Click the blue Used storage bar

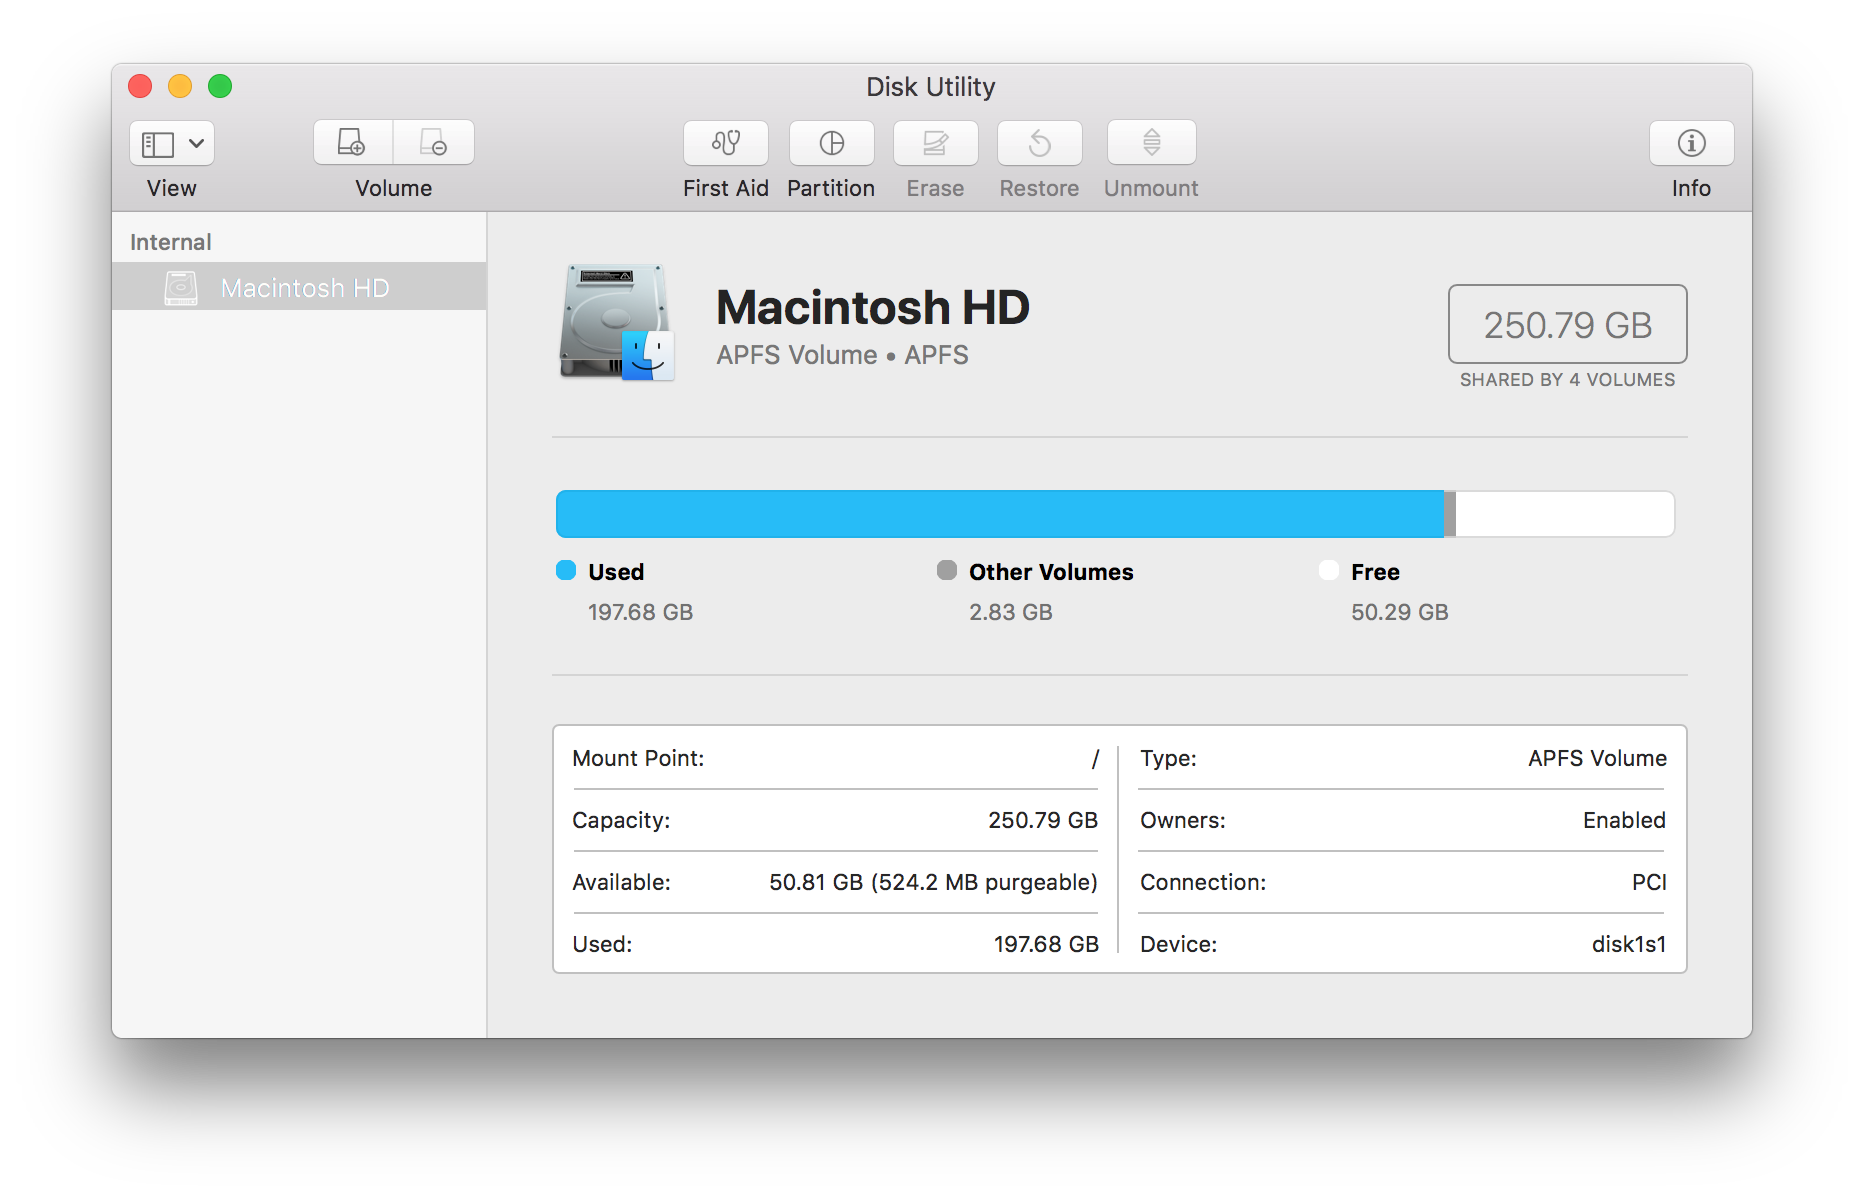point(1000,514)
